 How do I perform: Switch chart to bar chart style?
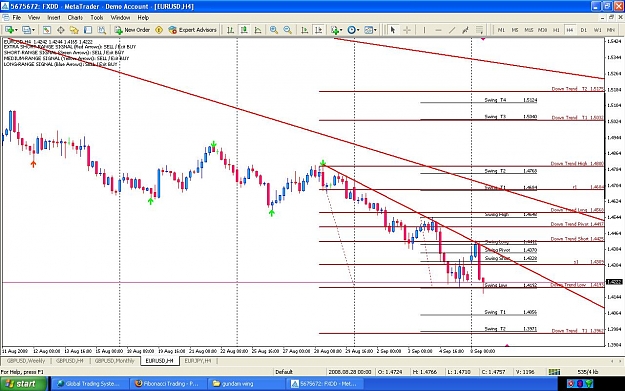(230, 30)
